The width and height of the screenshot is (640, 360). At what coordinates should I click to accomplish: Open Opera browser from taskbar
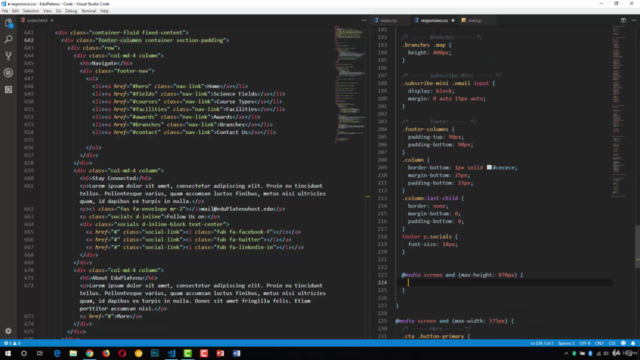tap(122, 353)
